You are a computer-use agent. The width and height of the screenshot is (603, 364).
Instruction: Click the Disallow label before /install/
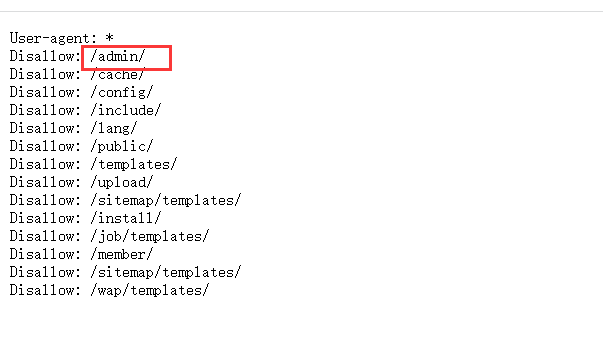pos(45,218)
